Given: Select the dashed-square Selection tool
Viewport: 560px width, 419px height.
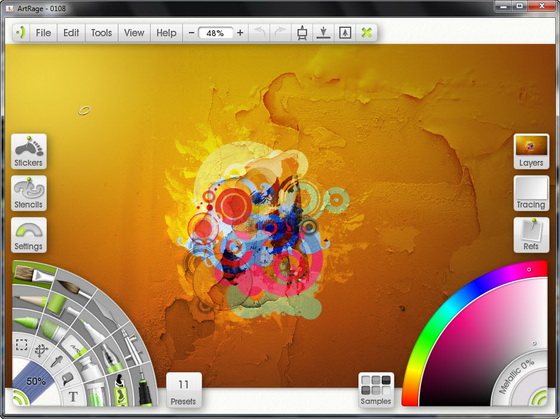Looking at the screenshot, I should (22, 345).
